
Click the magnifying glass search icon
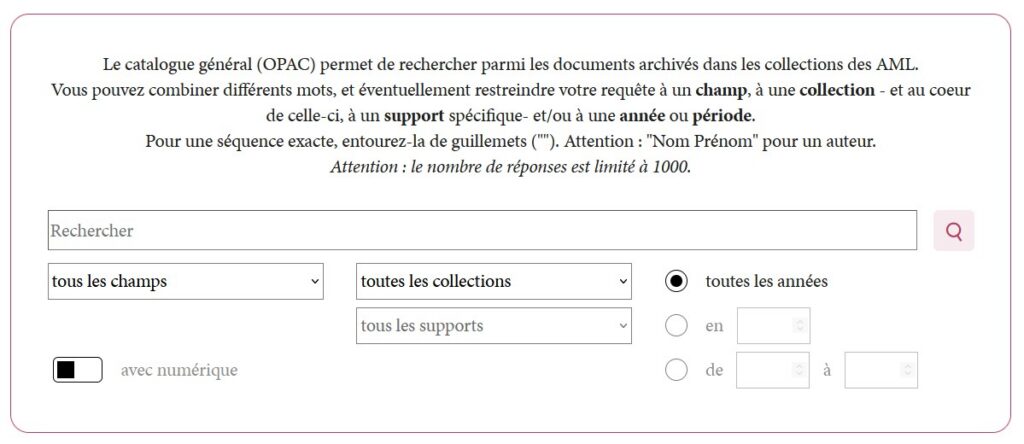point(953,231)
